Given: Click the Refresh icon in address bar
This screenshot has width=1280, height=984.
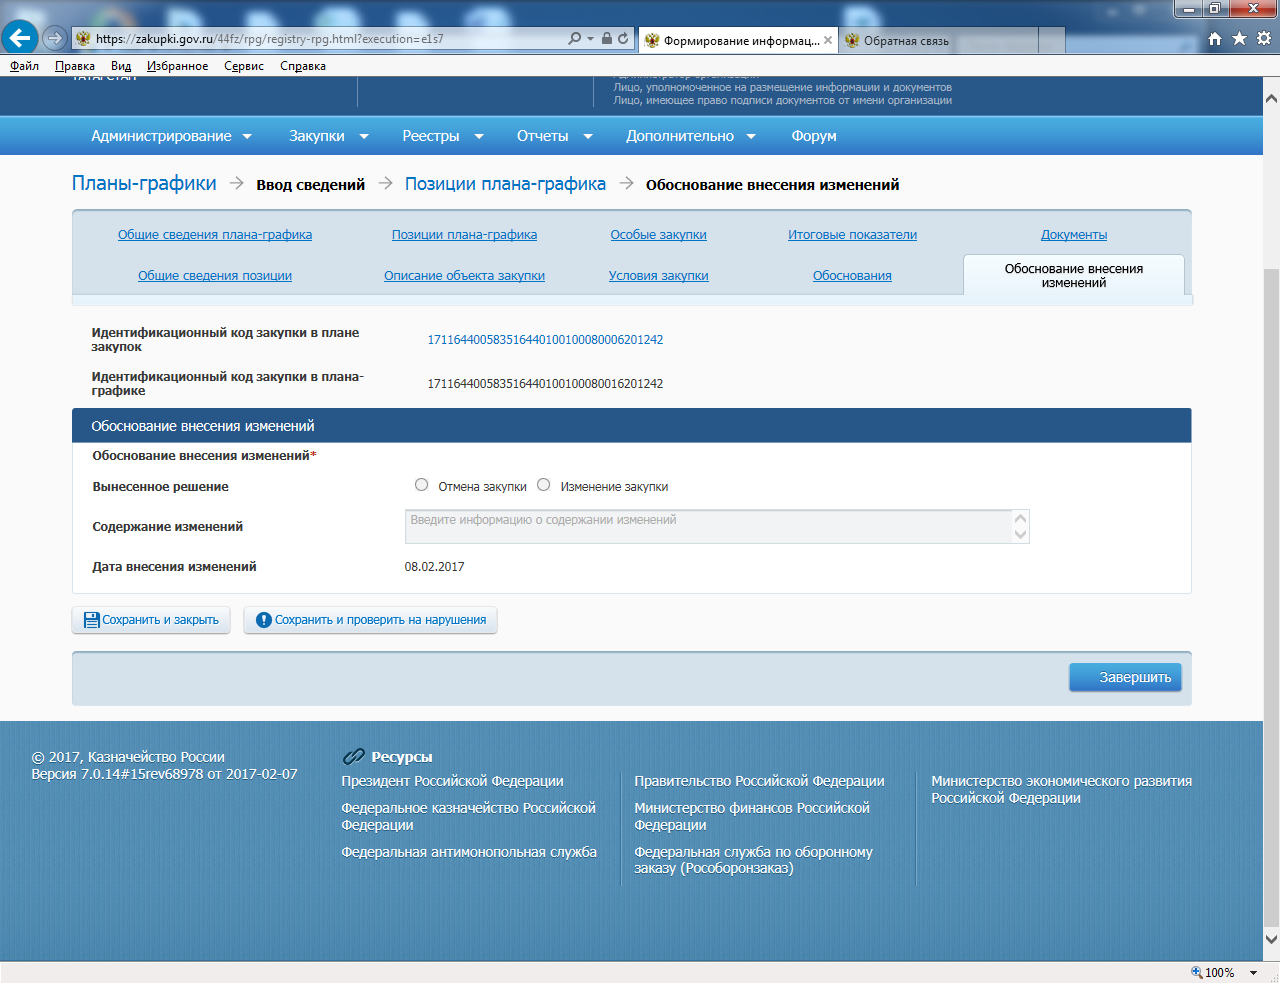Looking at the screenshot, I should tap(623, 39).
